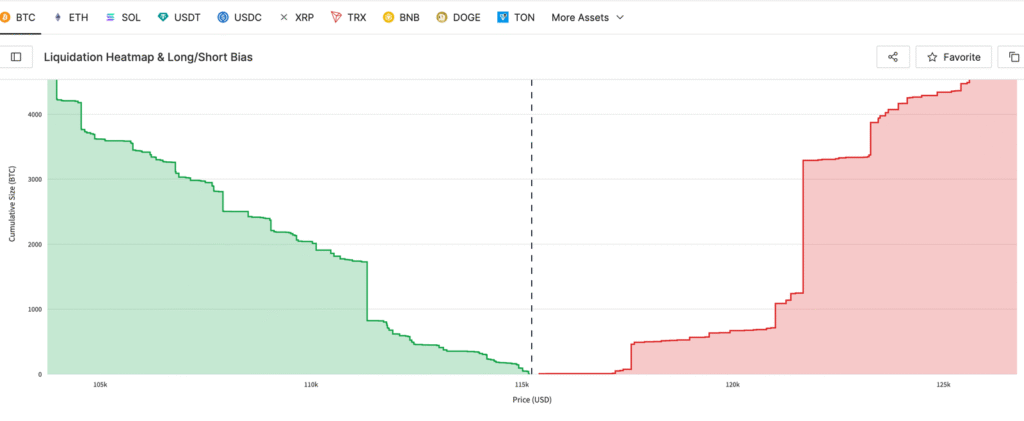Click the TON coin icon
Image resolution: width=1024 pixels, height=421 pixels.
click(x=503, y=17)
